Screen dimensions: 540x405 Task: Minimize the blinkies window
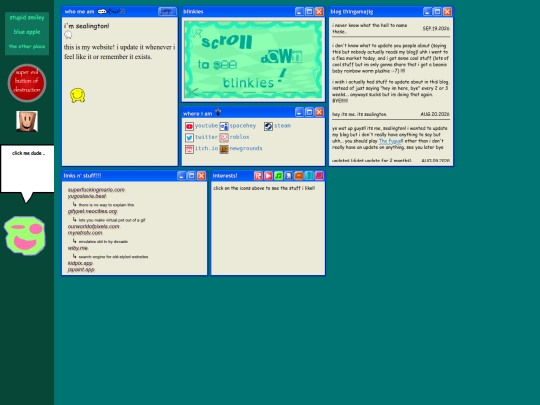pyautogui.click(x=299, y=12)
